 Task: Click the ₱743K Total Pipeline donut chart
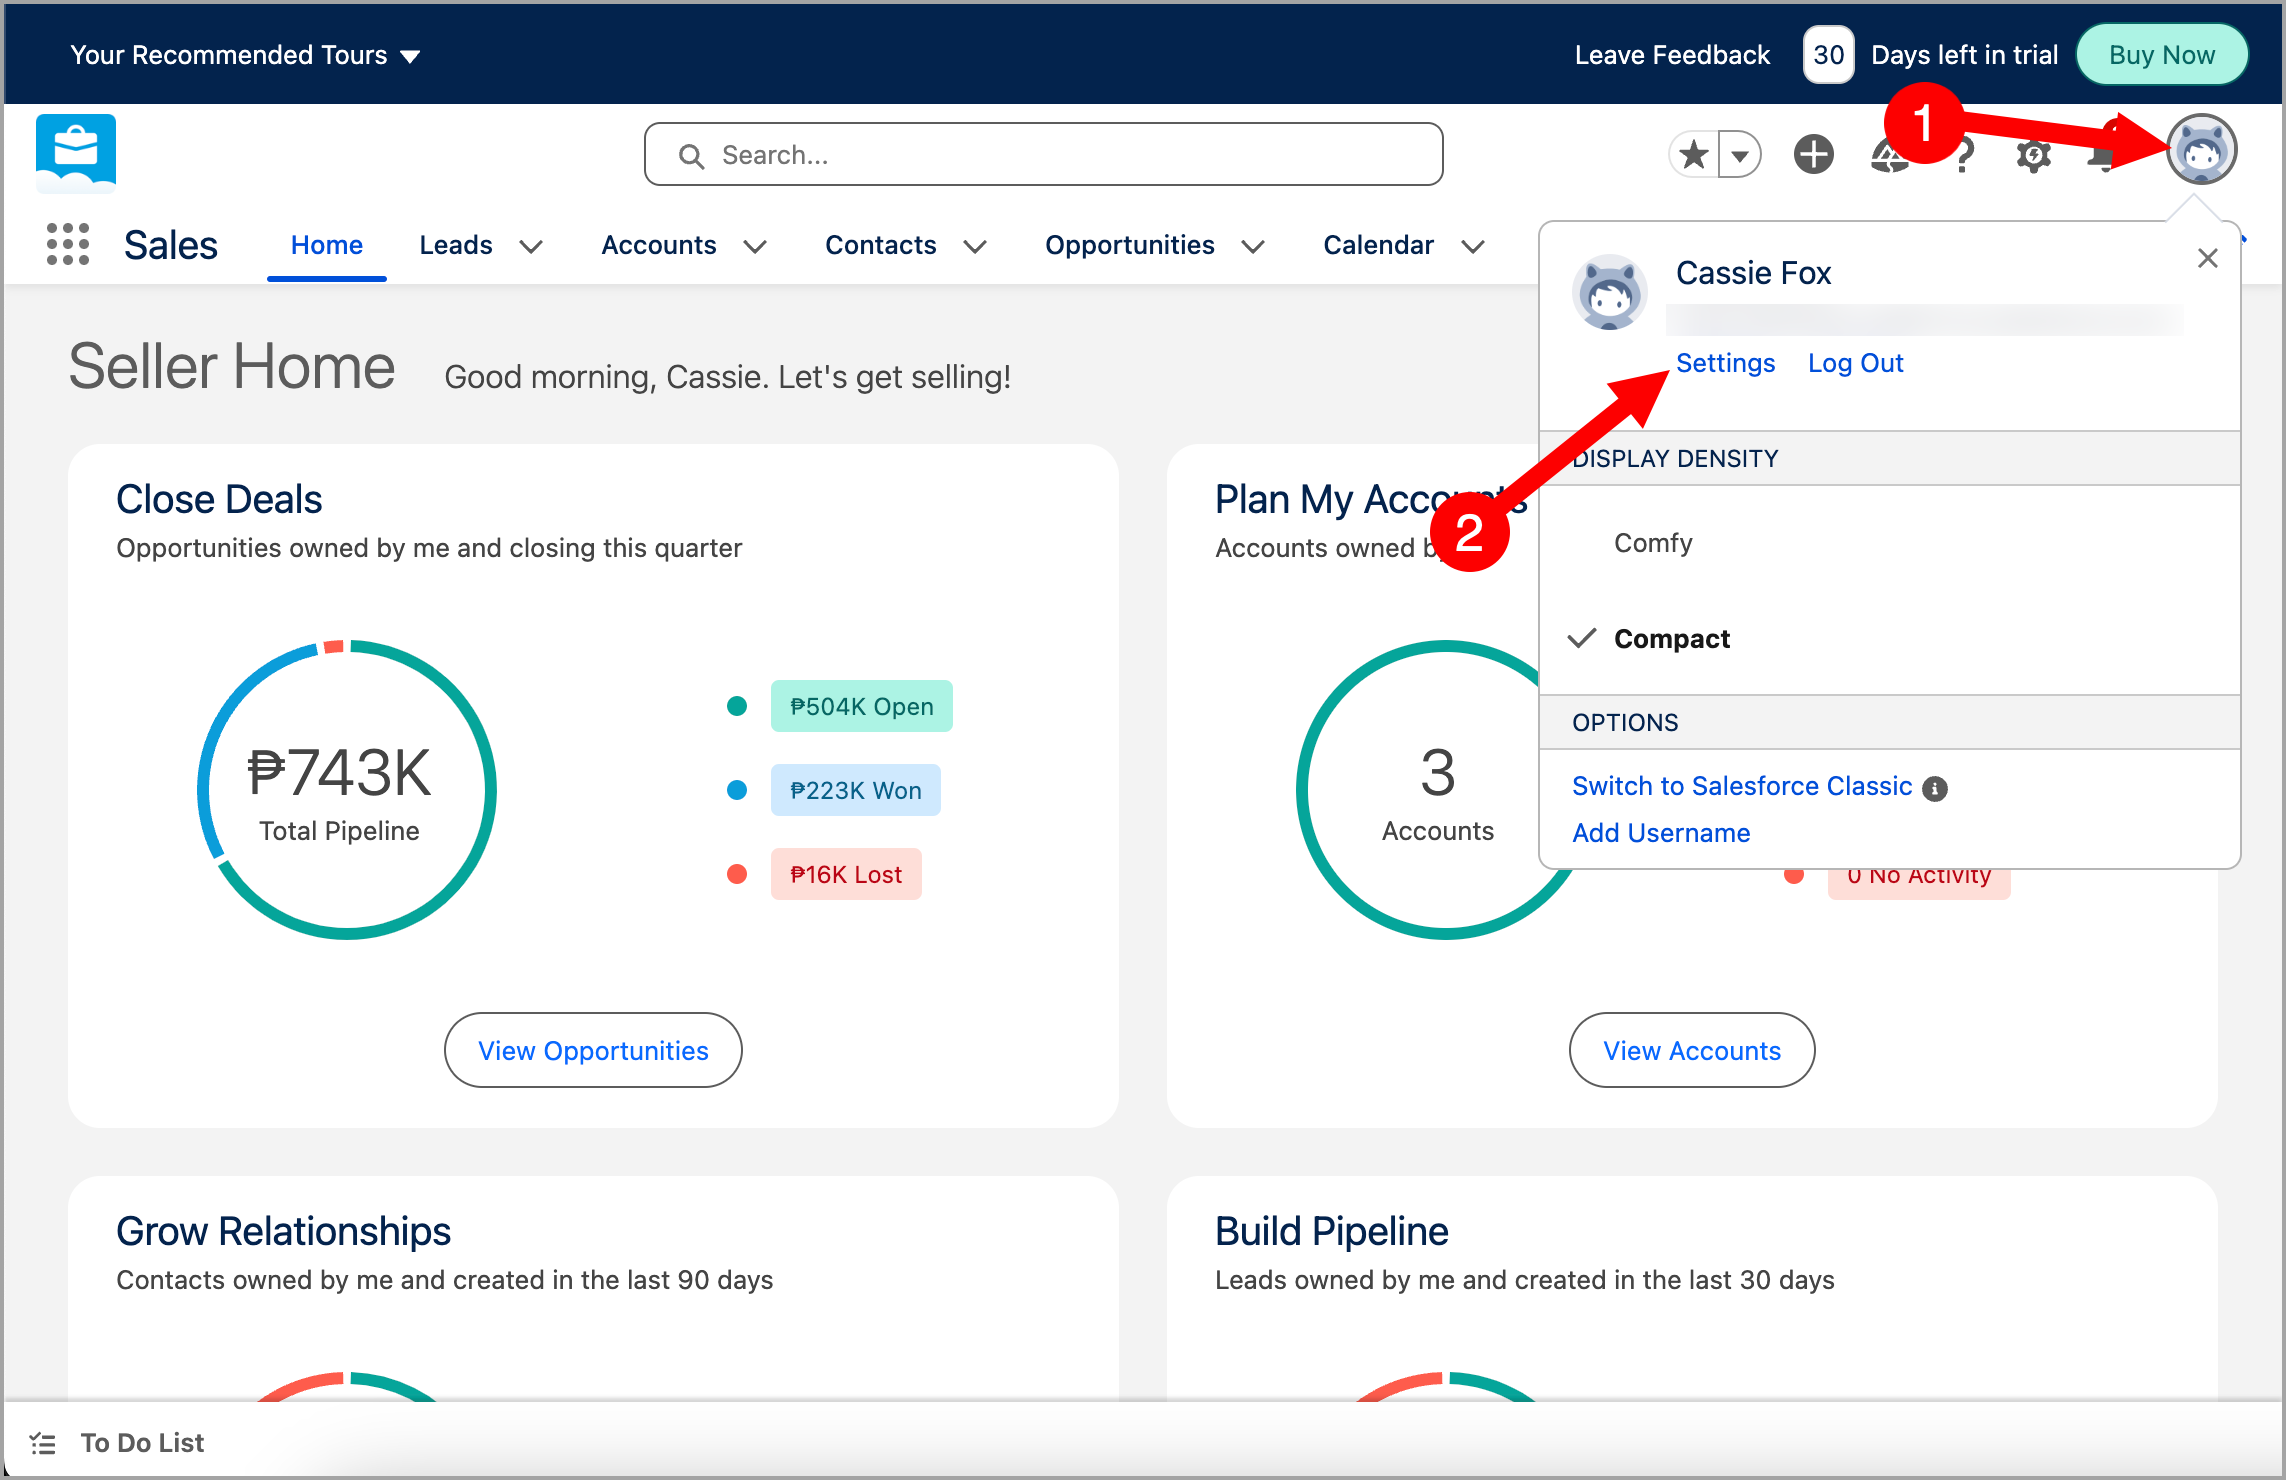tap(346, 789)
